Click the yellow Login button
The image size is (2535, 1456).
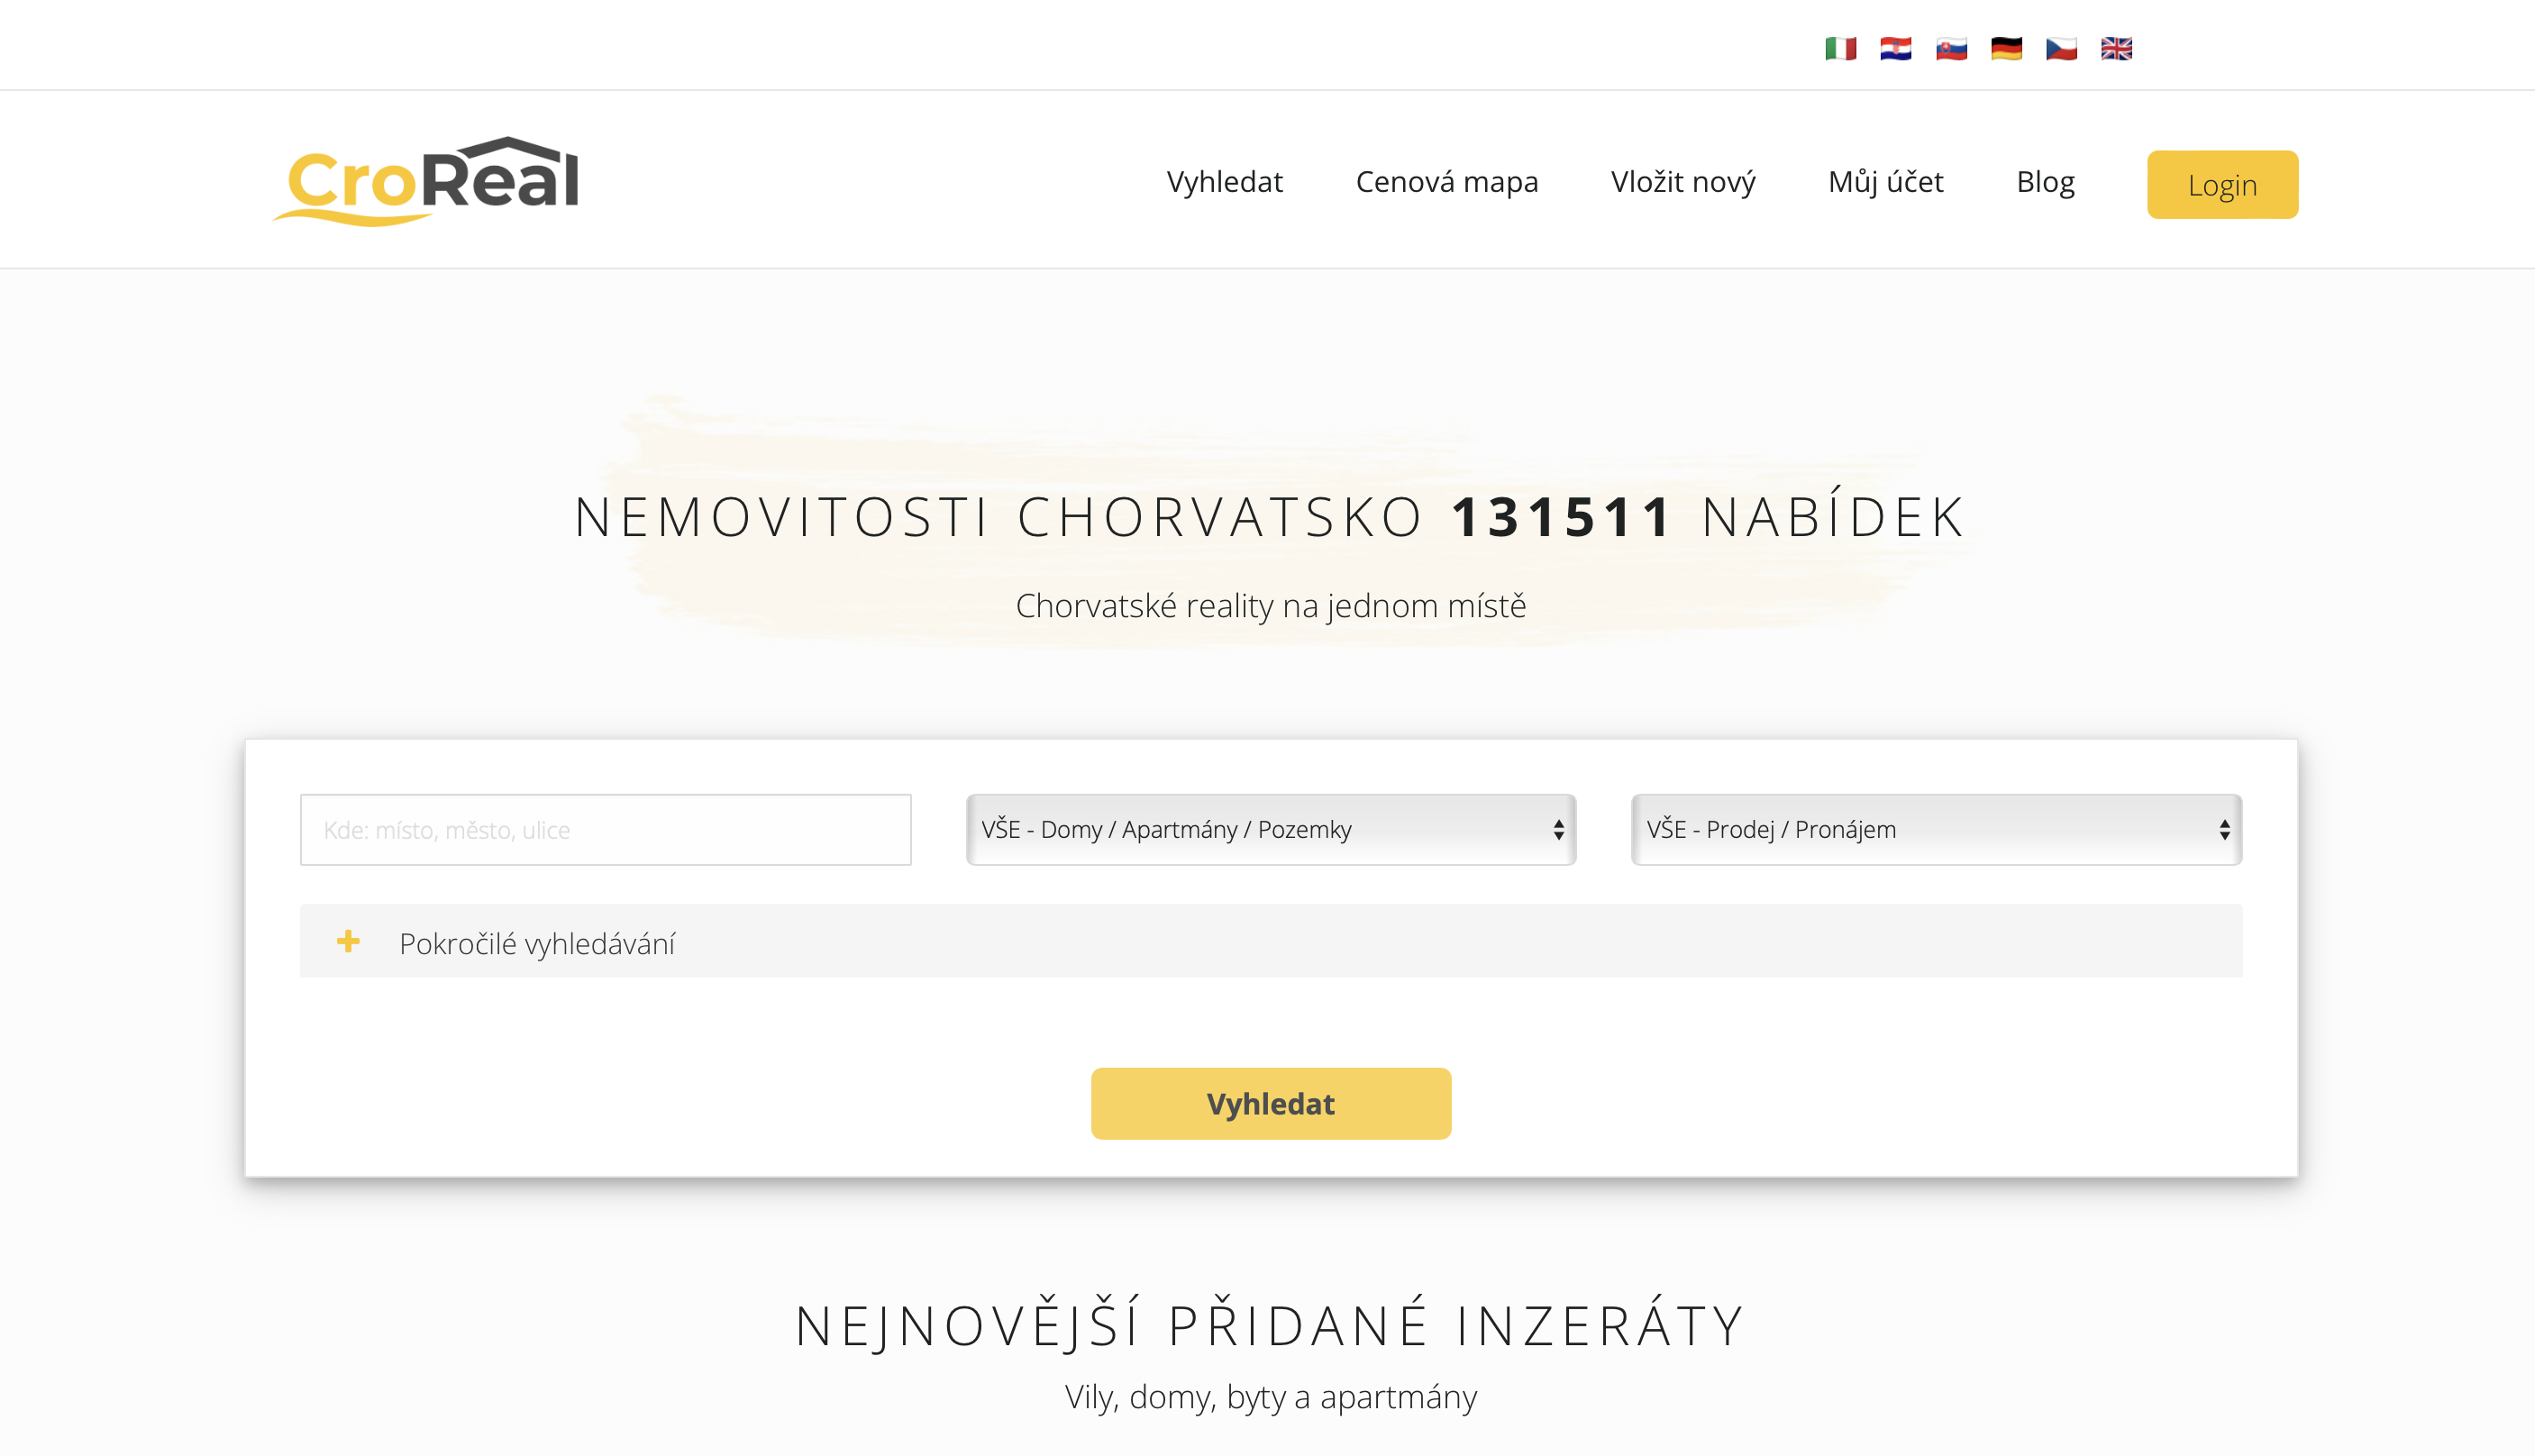click(x=2222, y=185)
